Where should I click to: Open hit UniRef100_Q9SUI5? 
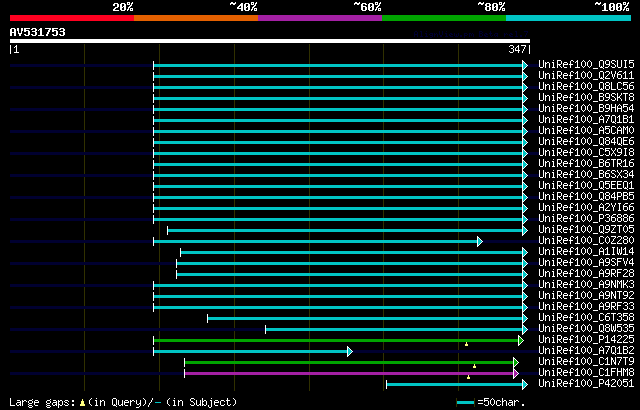coord(586,64)
